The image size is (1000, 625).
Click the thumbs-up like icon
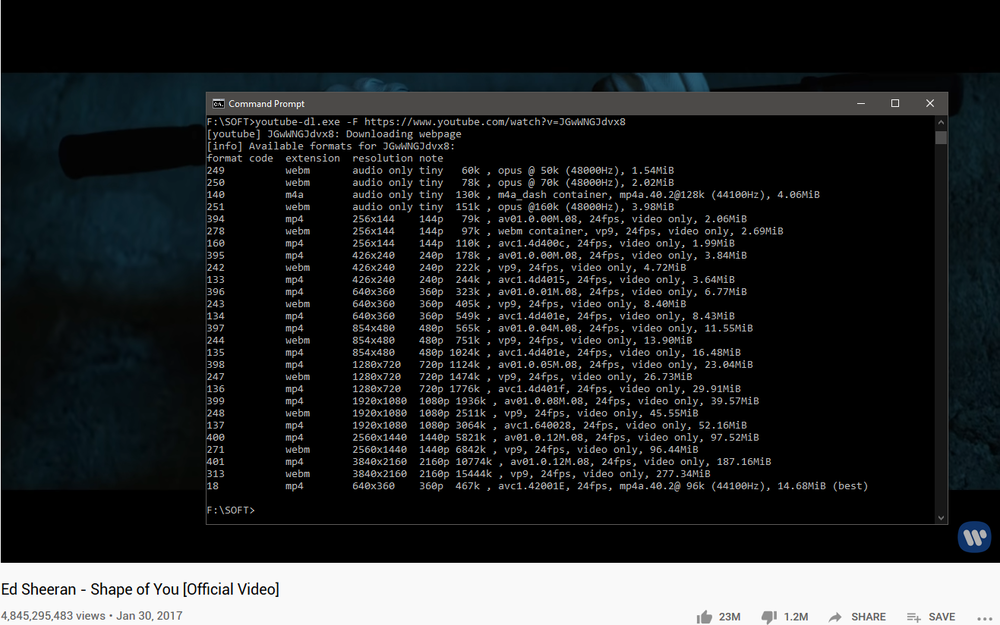(x=703, y=617)
